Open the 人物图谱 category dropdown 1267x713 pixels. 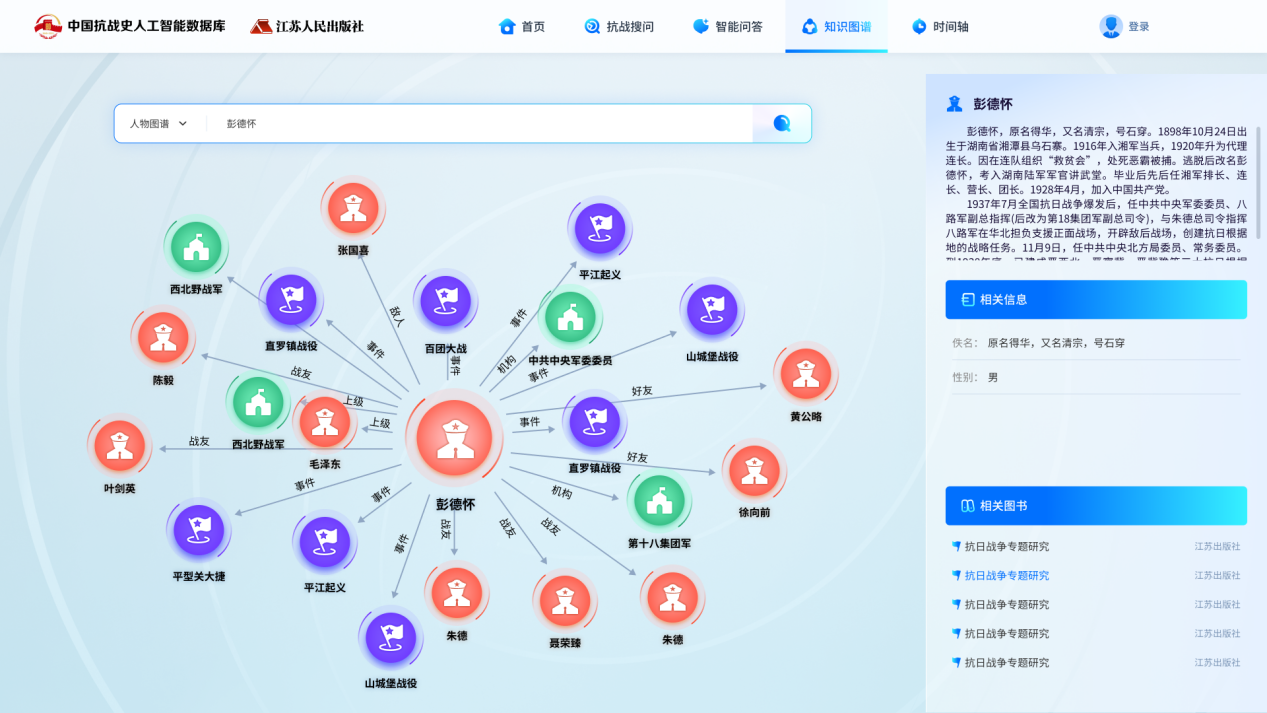point(158,124)
